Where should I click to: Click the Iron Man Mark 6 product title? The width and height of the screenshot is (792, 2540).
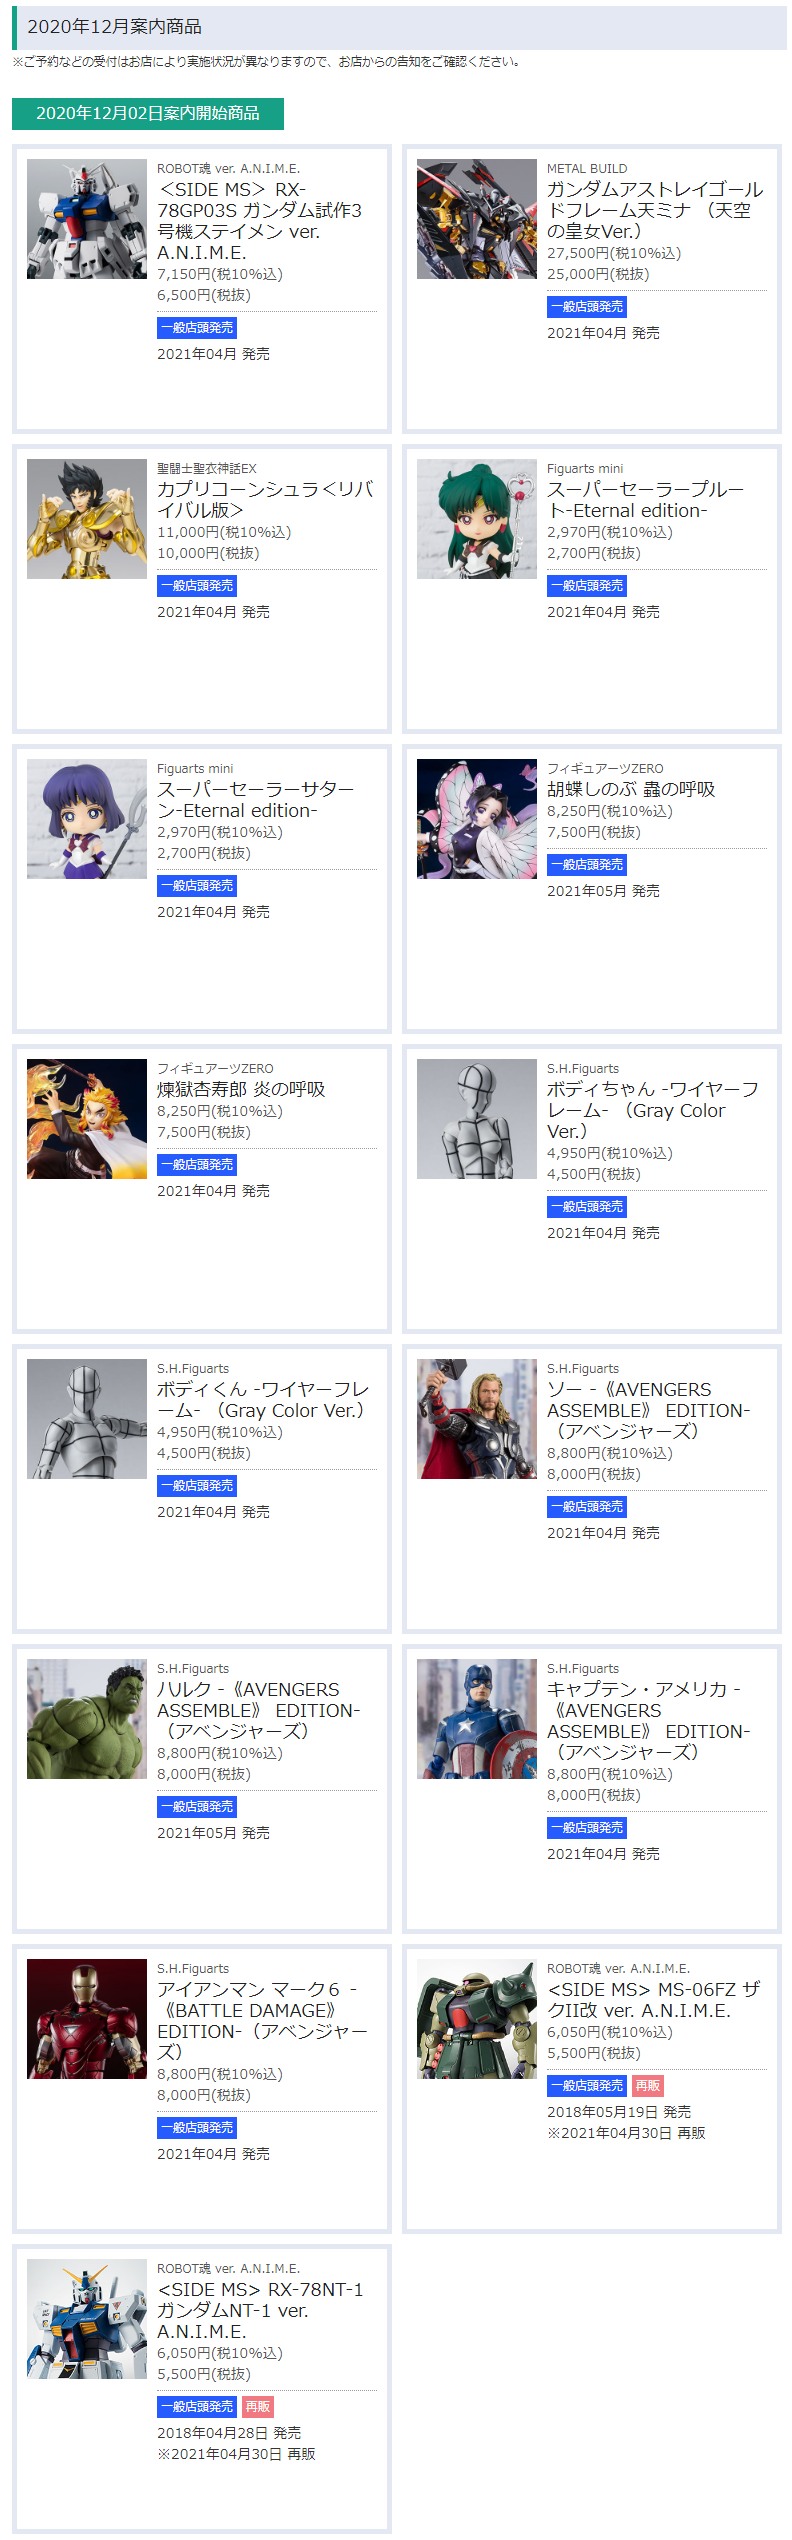pos(262,2020)
